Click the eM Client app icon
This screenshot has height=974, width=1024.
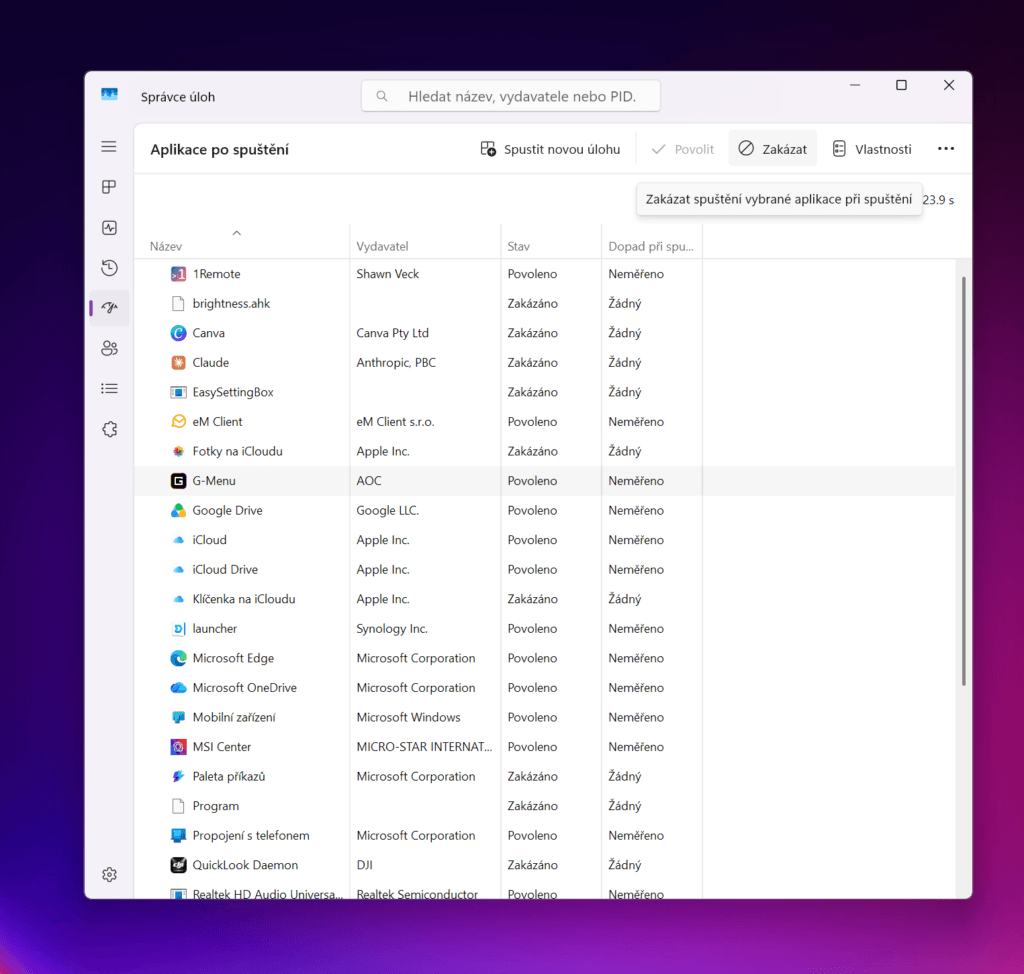178,421
